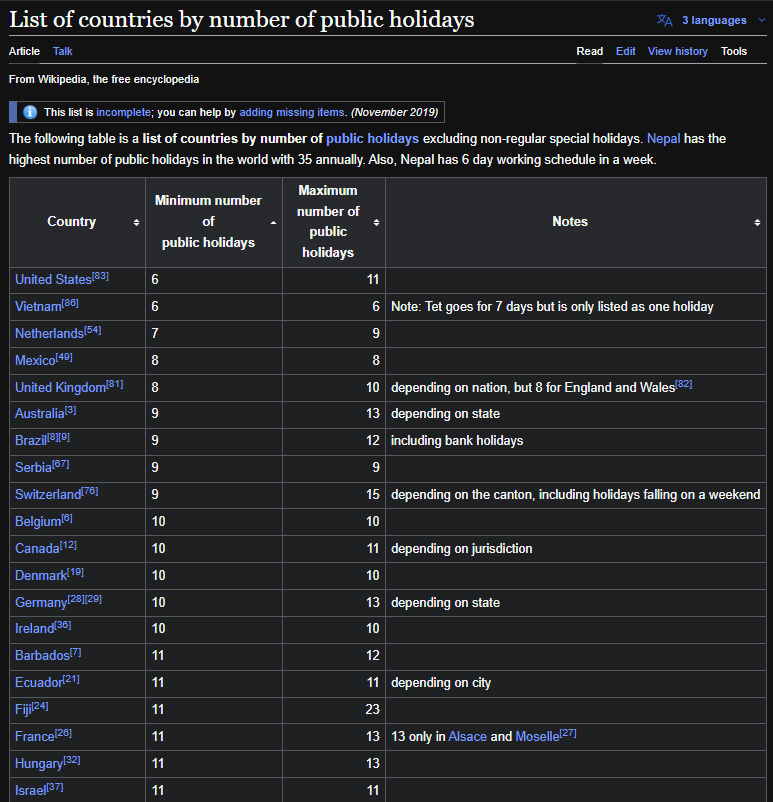This screenshot has height=802, width=773.
Task: Open the Vietnam country link
Action: [38, 306]
